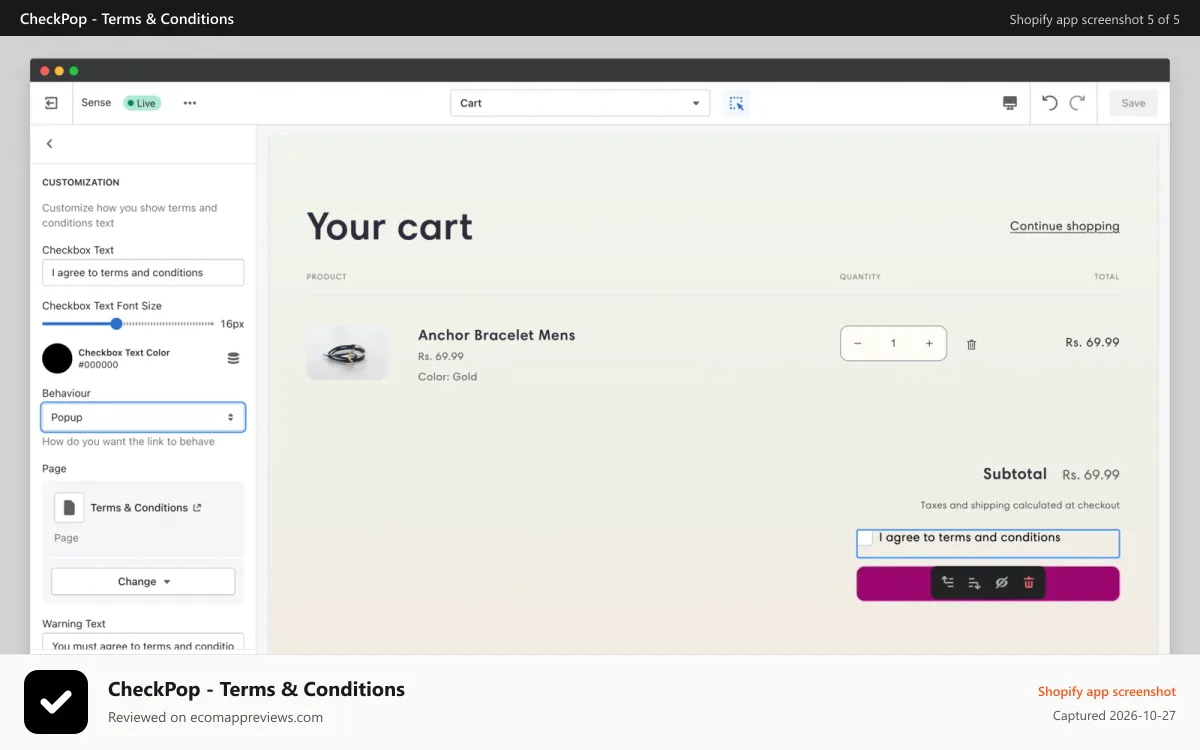This screenshot has width=1200, height=750.
Task: Open the Anchor Bracelet Mens product link
Action: (496, 335)
